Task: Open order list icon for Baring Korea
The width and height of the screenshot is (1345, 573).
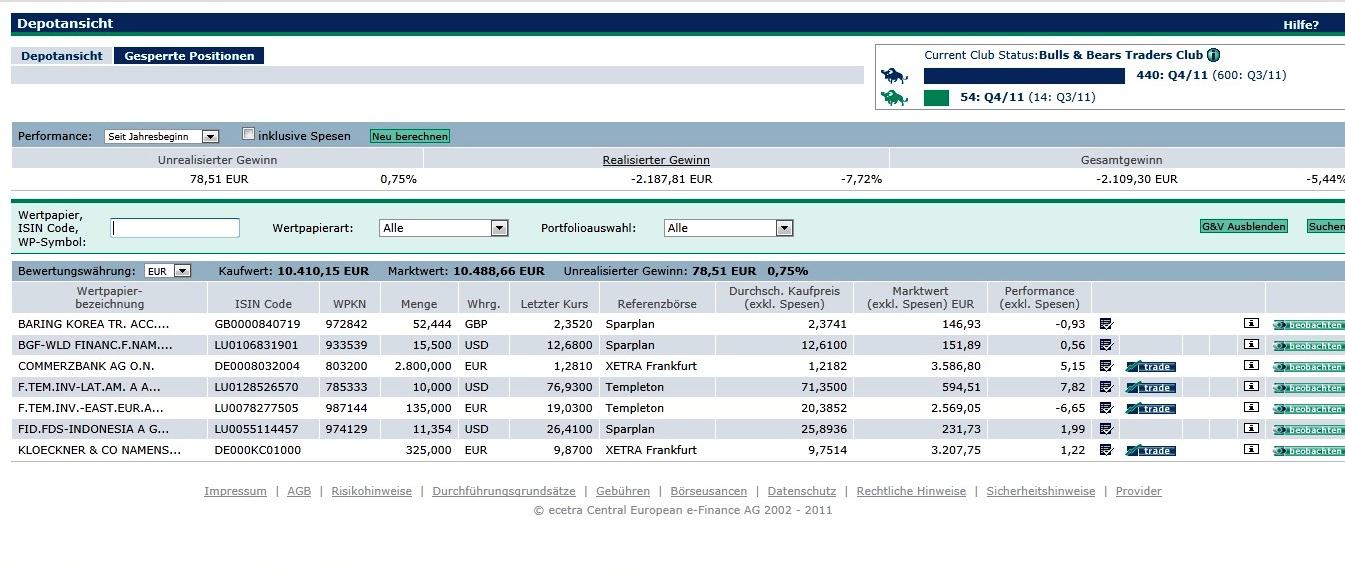Action: coord(1106,324)
